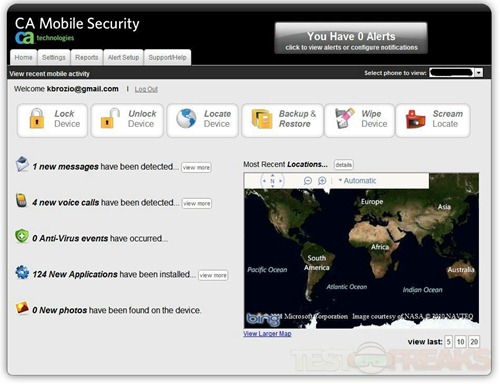Click the 'Most Recent Locations...' heading
Viewport: 500px width, 384px height.
point(285,164)
